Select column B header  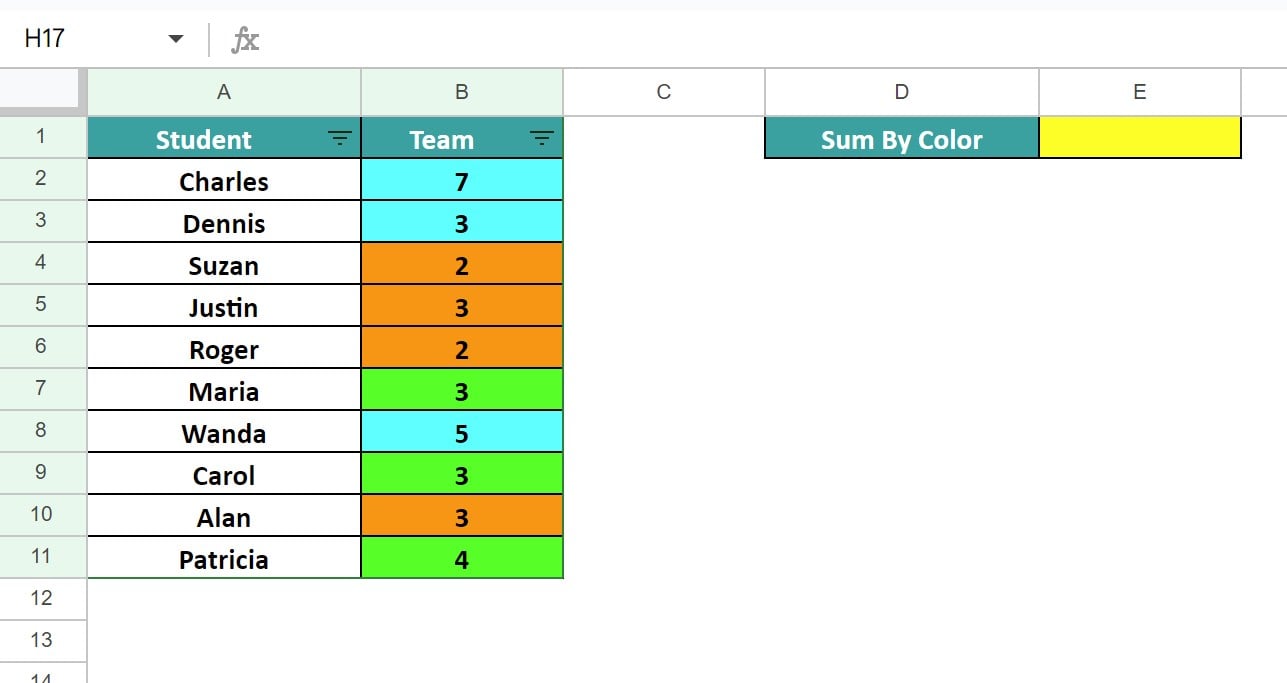[462, 92]
